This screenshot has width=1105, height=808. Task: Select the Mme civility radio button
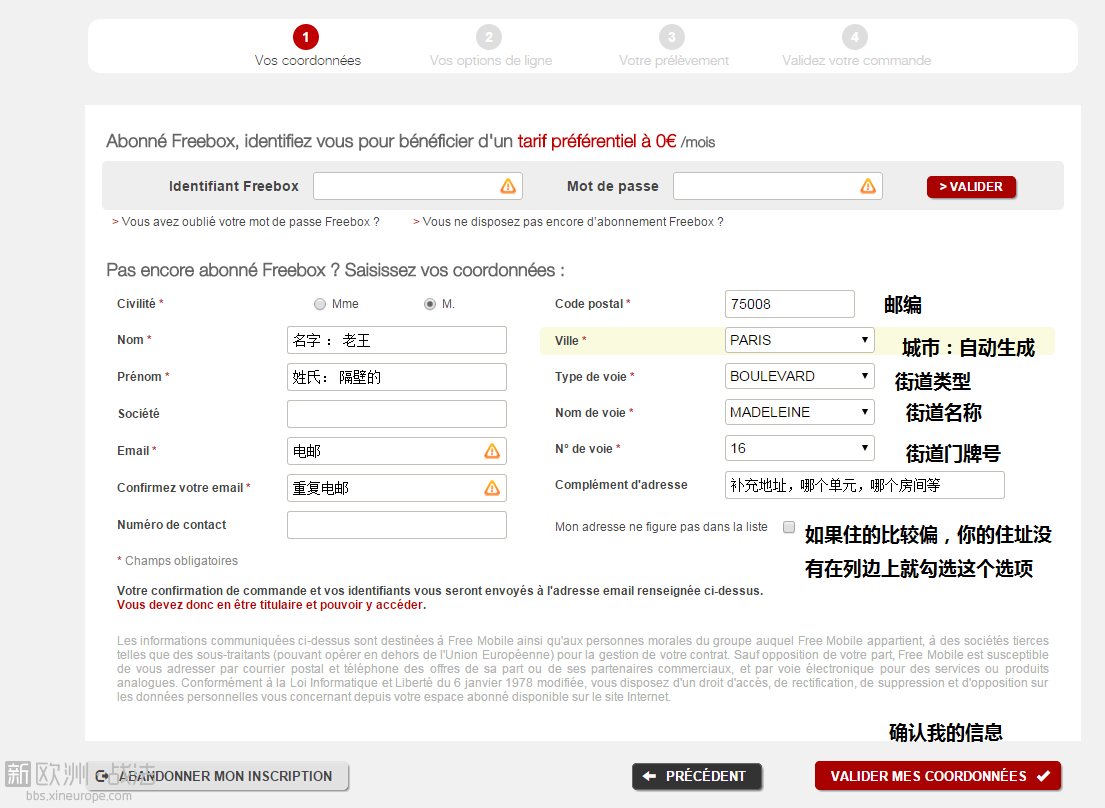click(320, 304)
